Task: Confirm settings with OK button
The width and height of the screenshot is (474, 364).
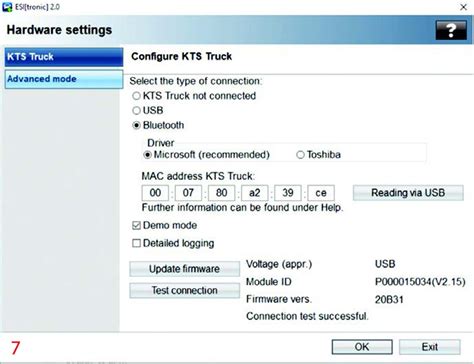Action: click(362, 347)
